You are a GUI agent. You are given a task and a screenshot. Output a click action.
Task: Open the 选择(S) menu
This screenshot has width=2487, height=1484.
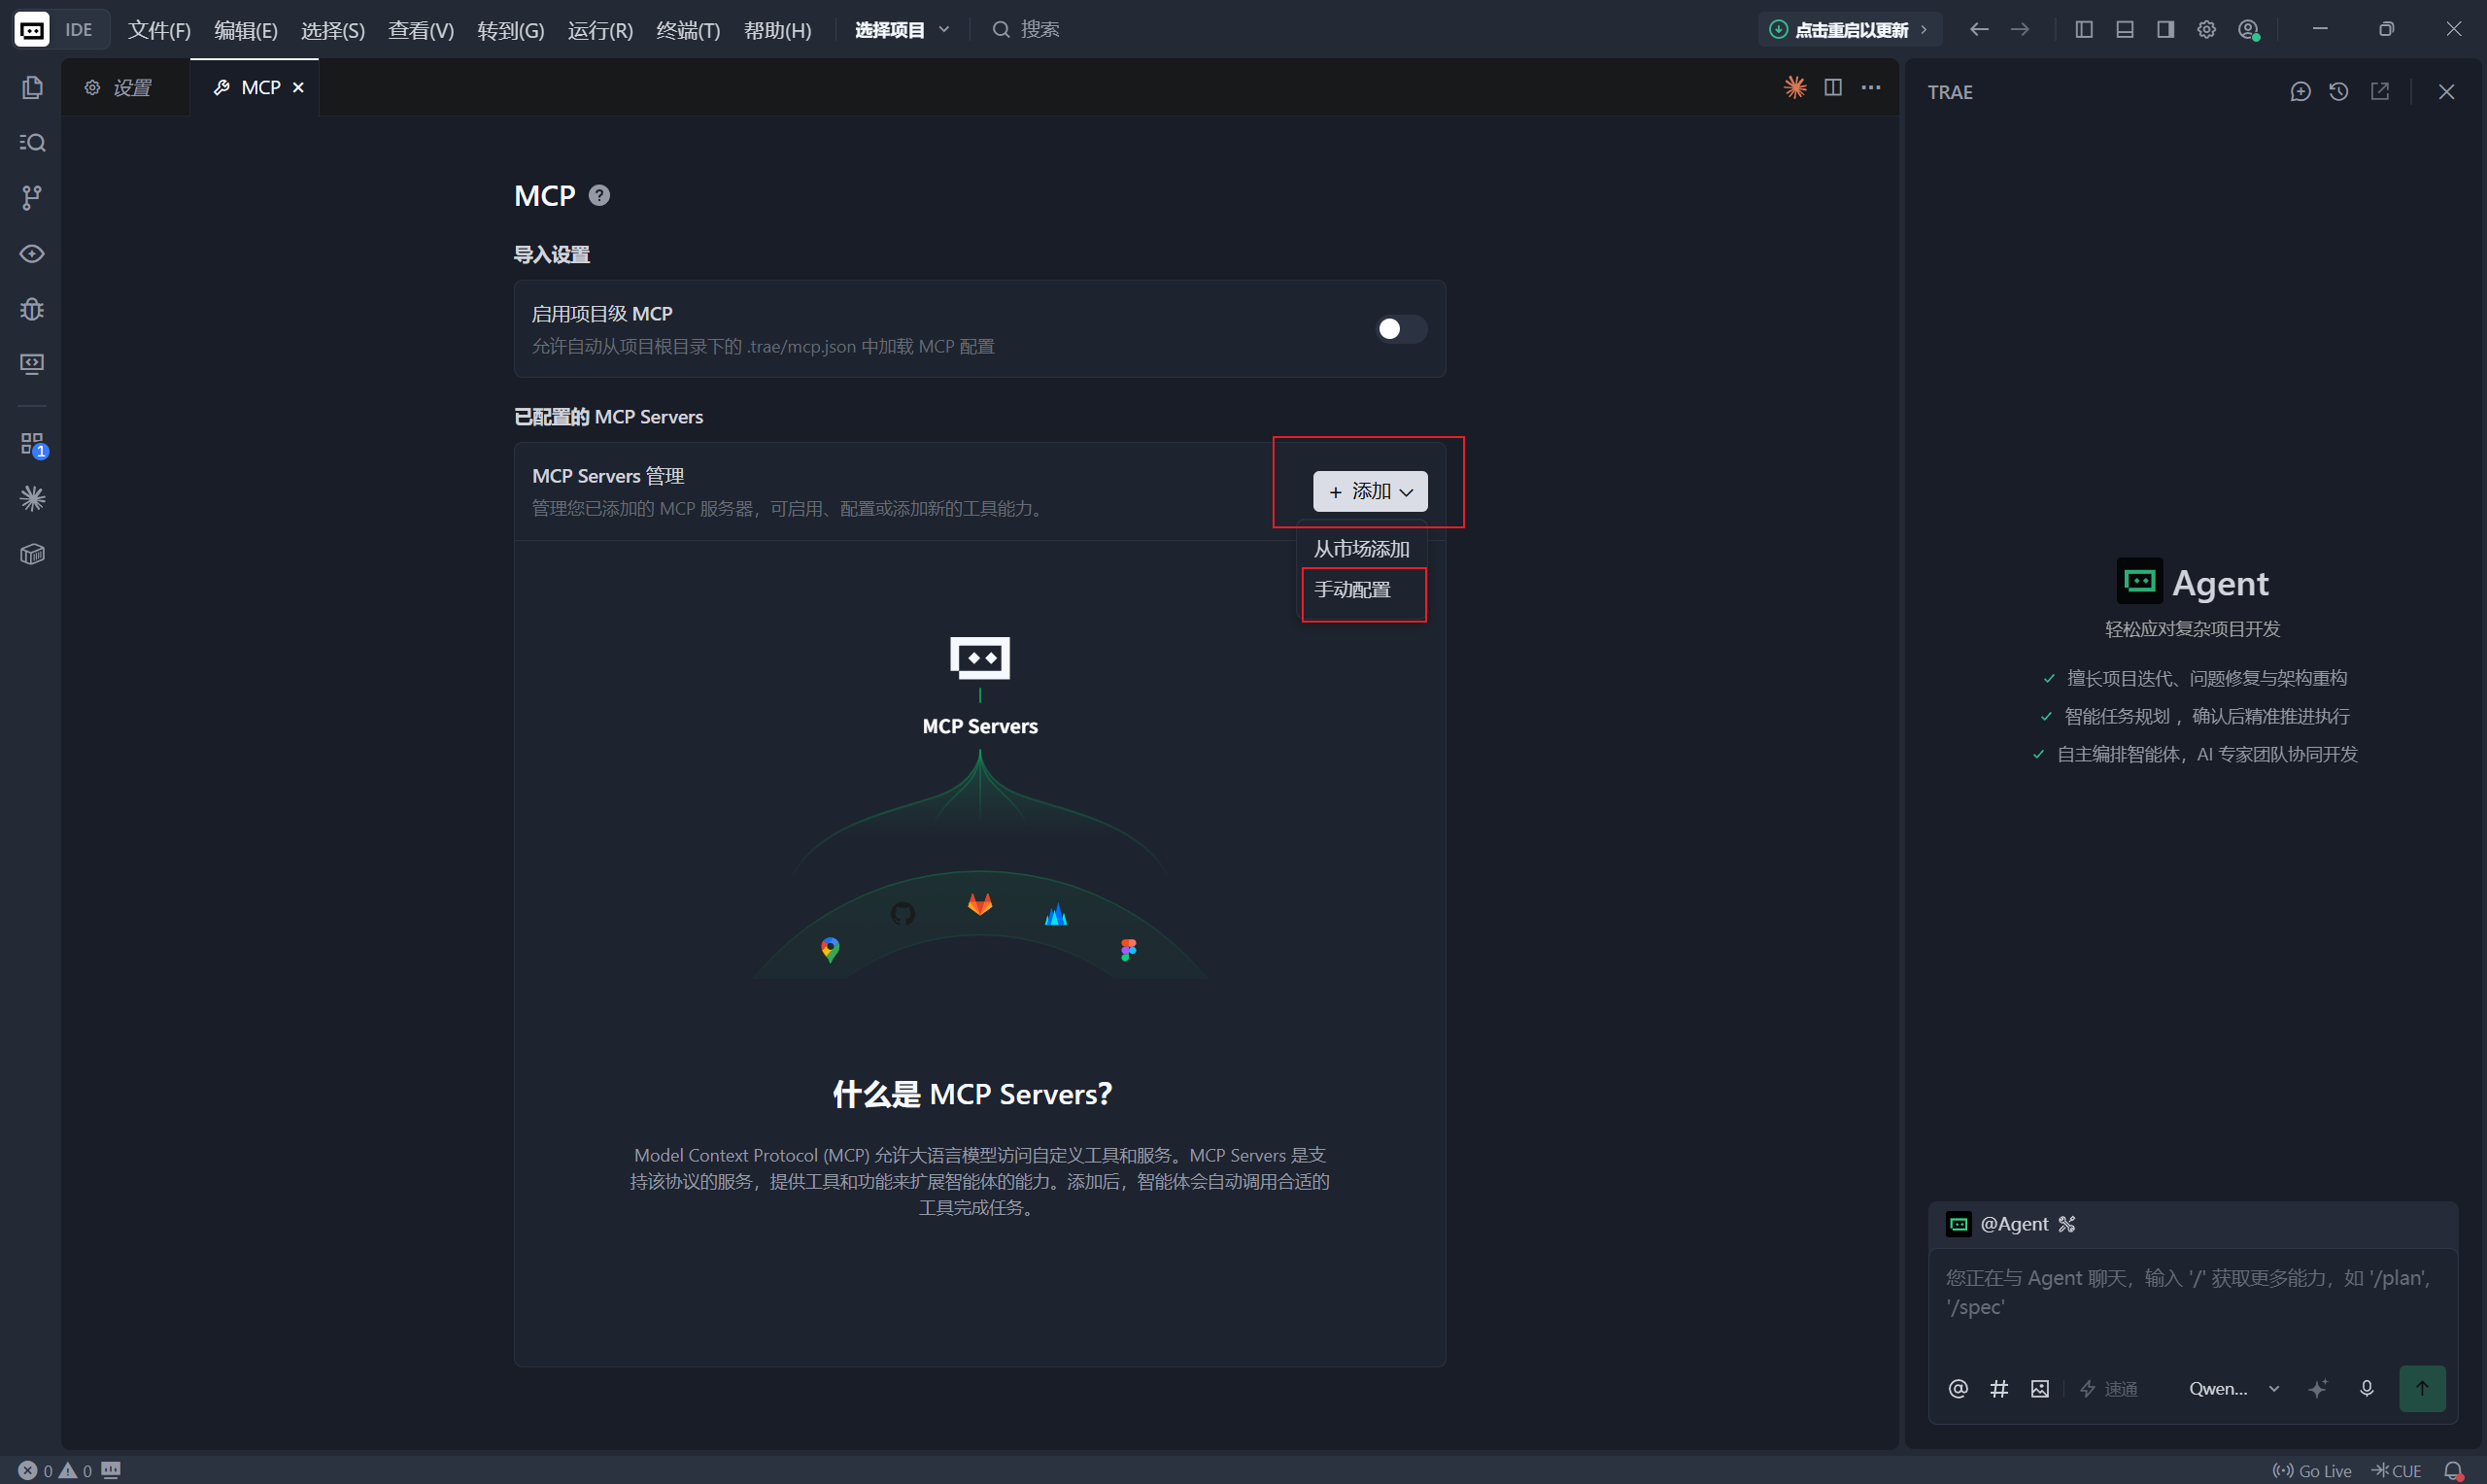(333, 30)
